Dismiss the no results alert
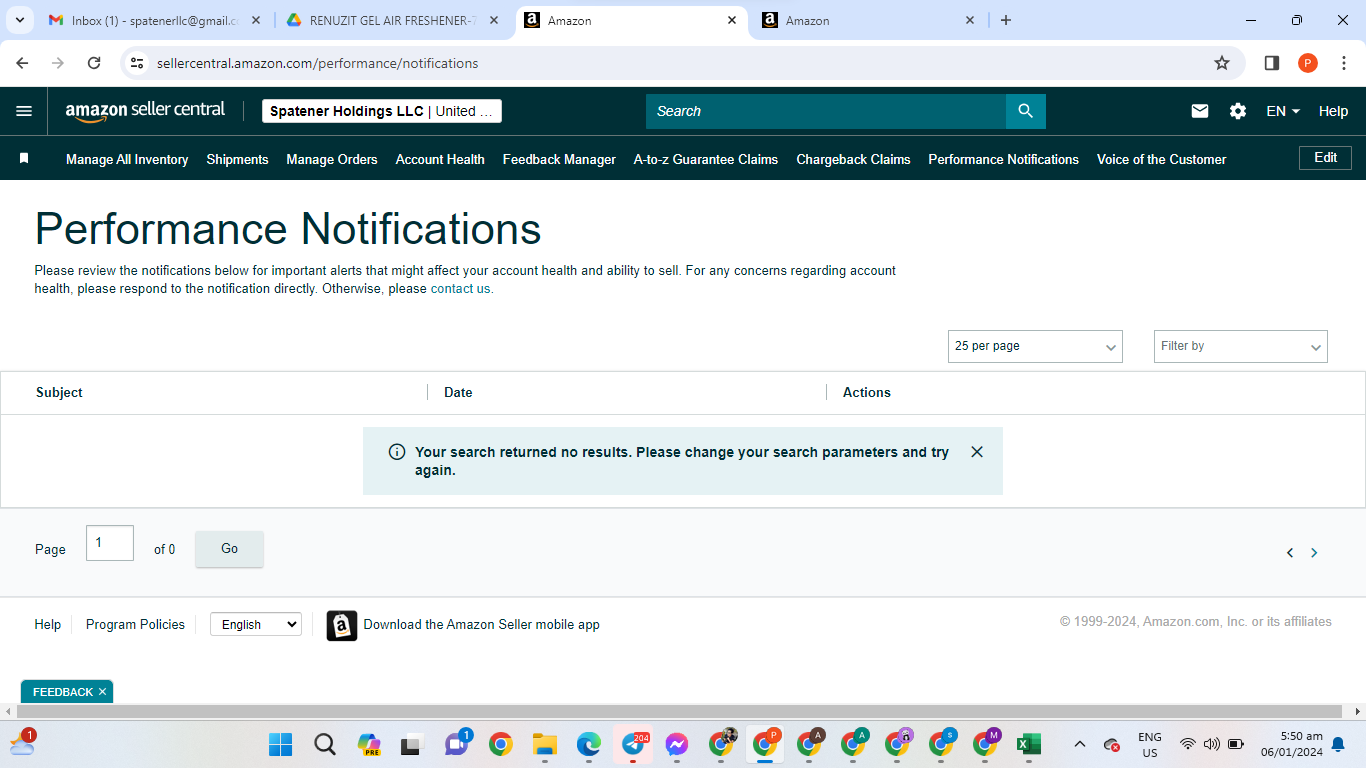This screenshot has width=1366, height=768. click(x=977, y=452)
